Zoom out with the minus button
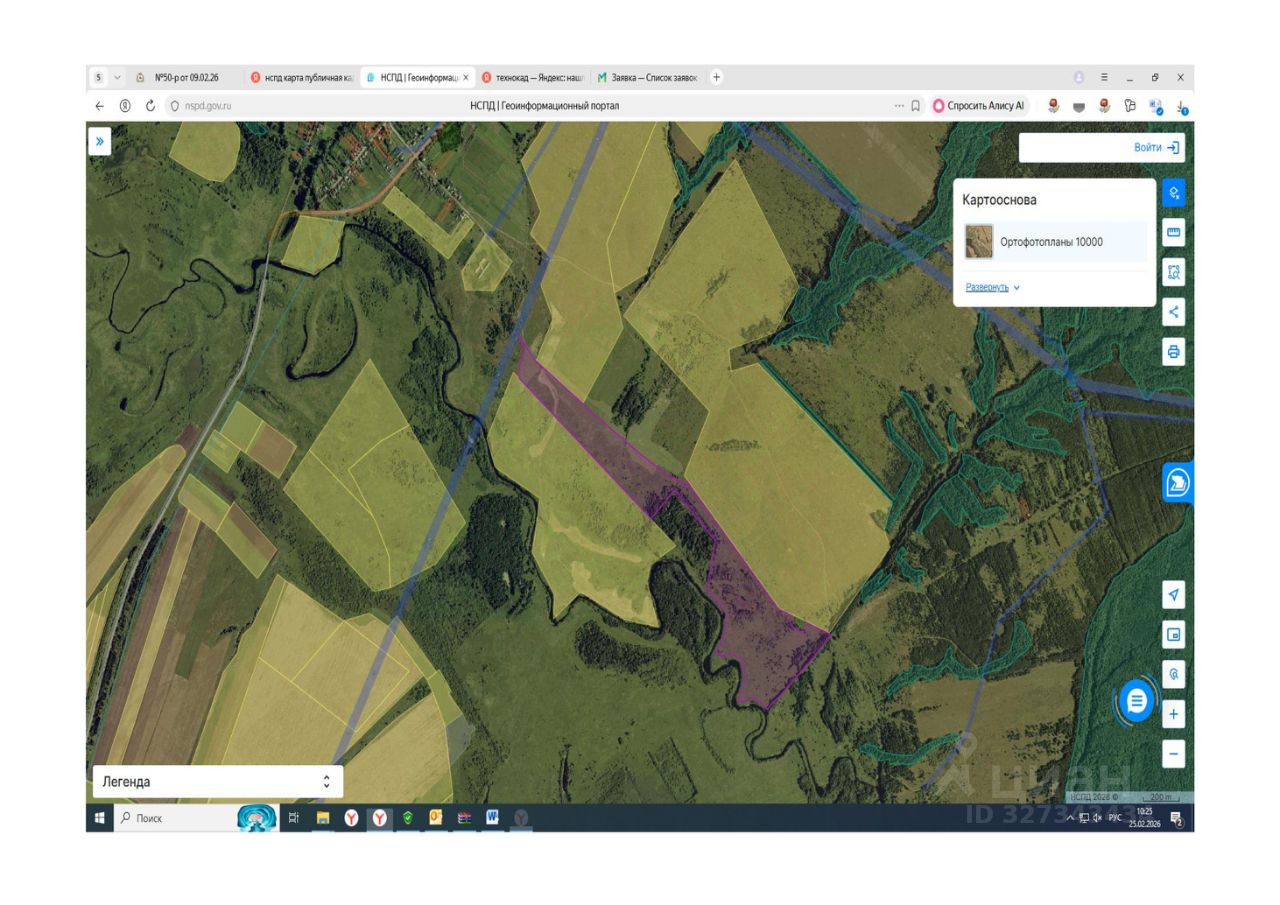1280x905 pixels. click(1174, 754)
